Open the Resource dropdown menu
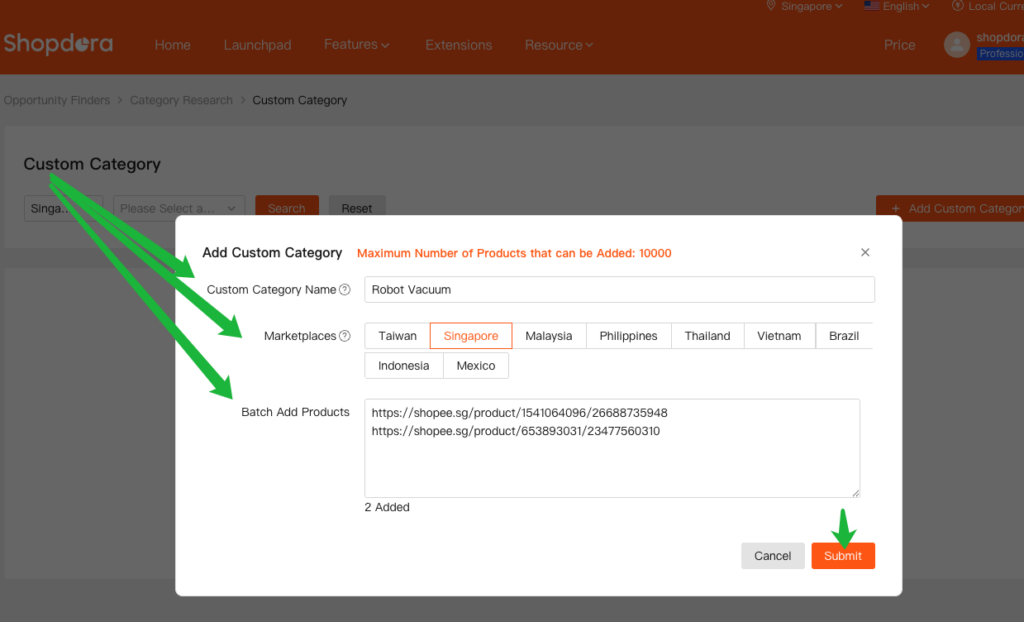 [x=558, y=45]
